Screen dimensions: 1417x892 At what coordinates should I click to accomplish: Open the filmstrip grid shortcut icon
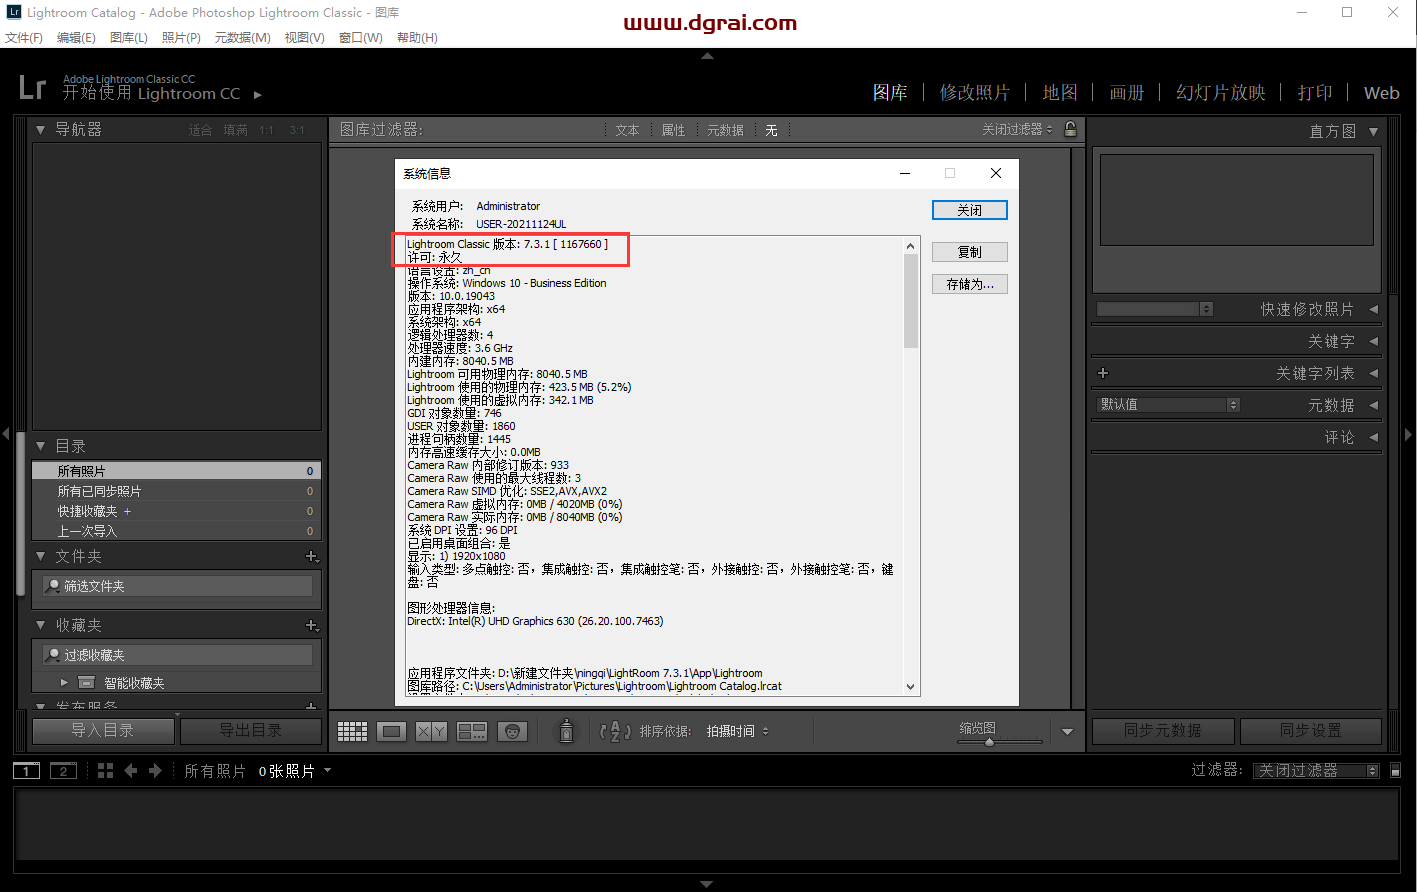105,771
